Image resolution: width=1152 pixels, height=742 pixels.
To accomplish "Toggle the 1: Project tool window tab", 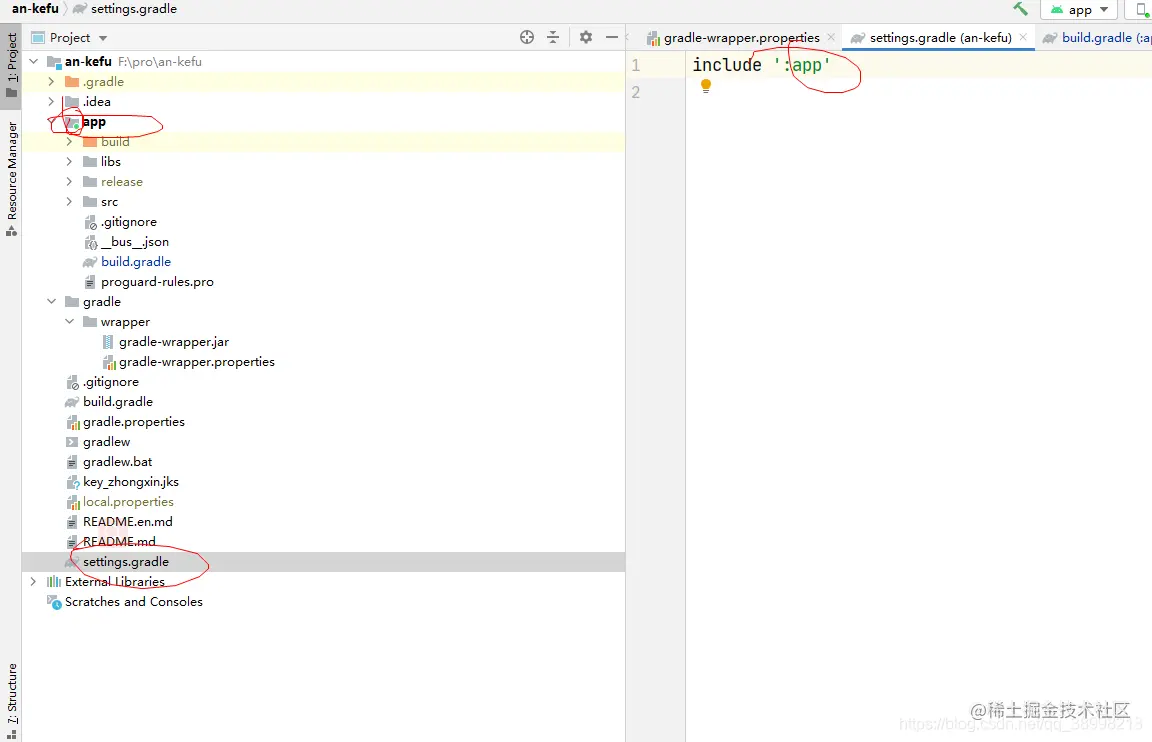I will click(x=11, y=65).
